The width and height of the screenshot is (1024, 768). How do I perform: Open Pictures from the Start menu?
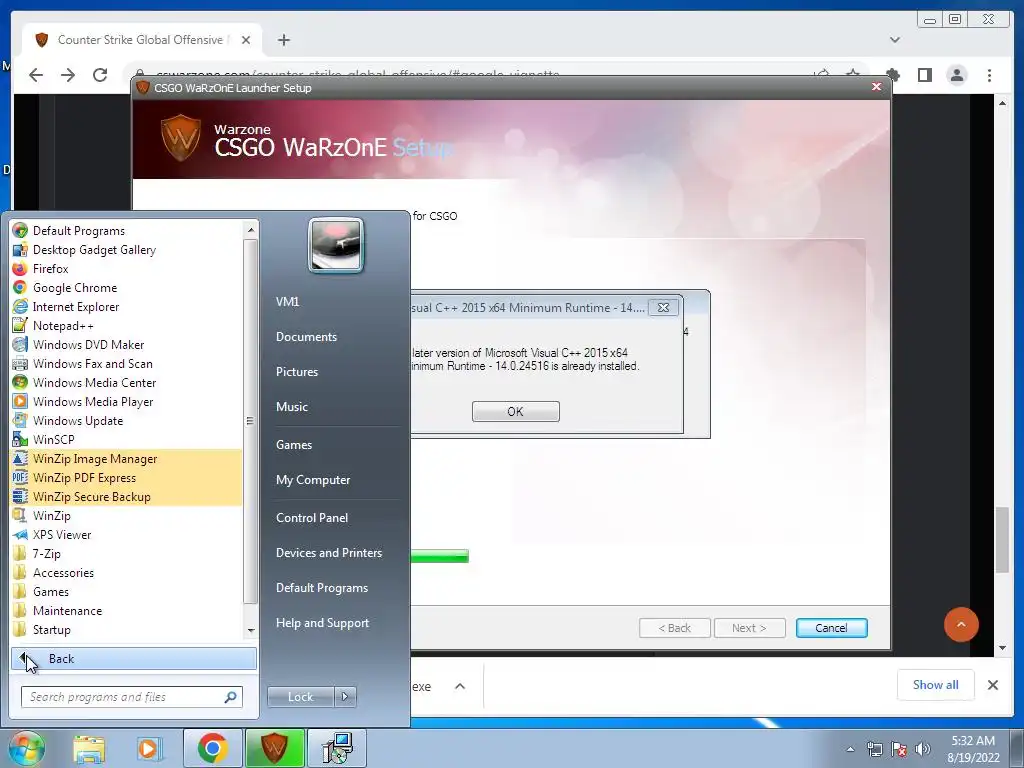tap(297, 372)
